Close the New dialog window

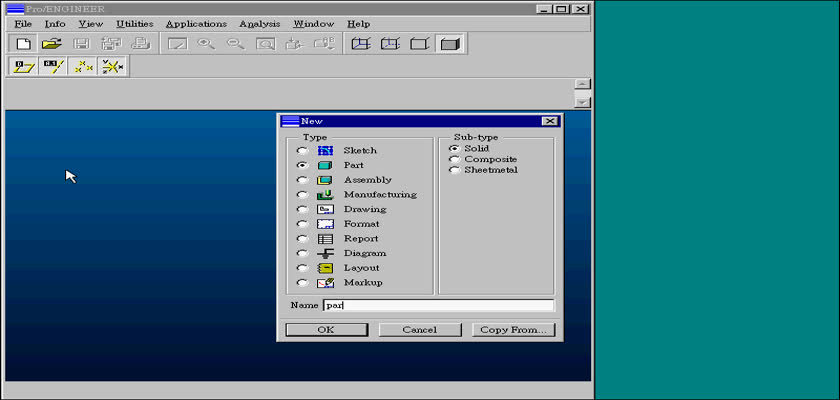click(550, 121)
